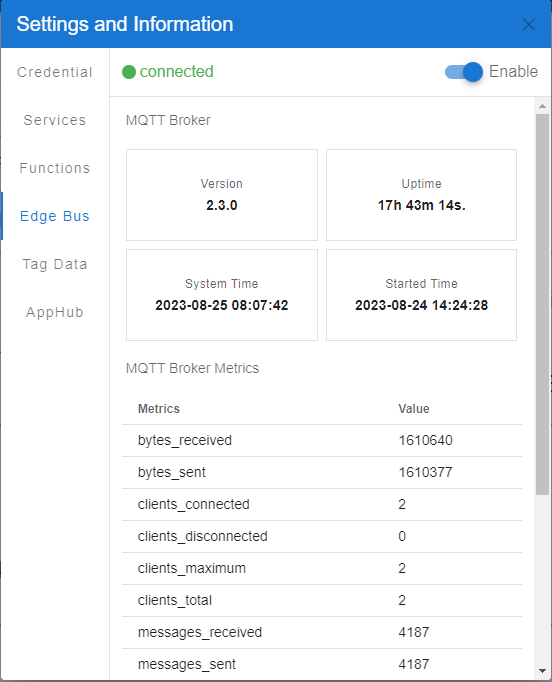
Task: Click the Metrics column header
Action: click(x=159, y=408)
